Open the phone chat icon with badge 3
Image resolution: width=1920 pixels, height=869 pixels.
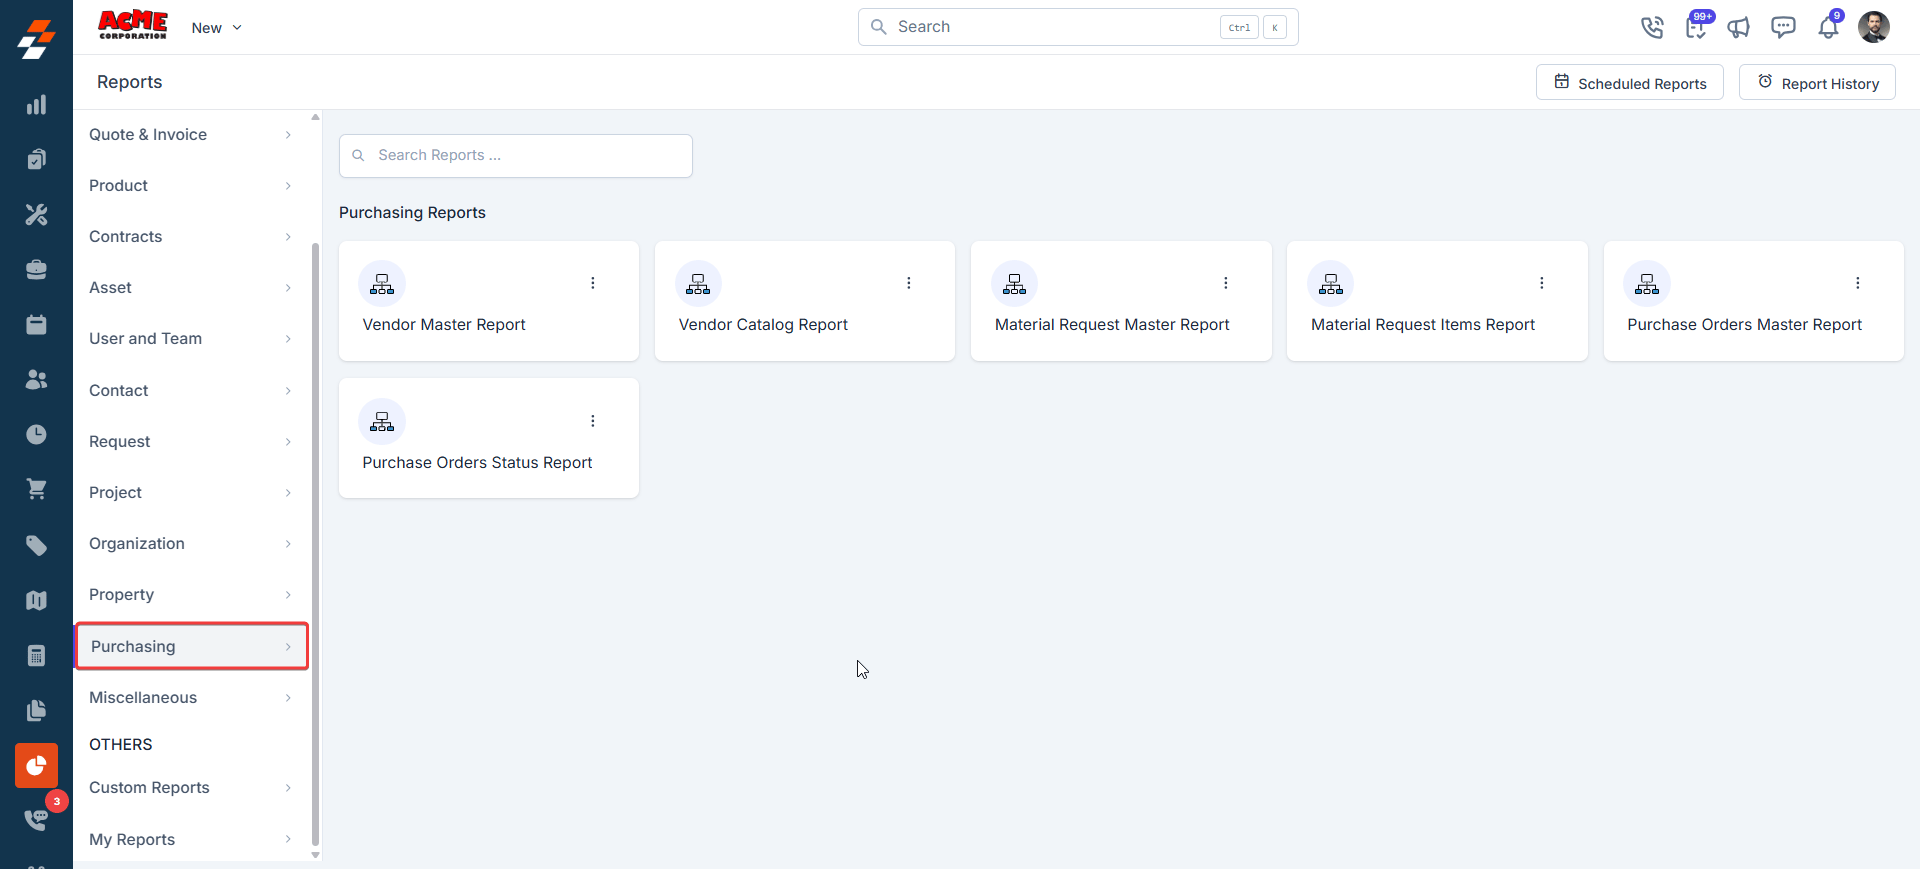point(37,819)
